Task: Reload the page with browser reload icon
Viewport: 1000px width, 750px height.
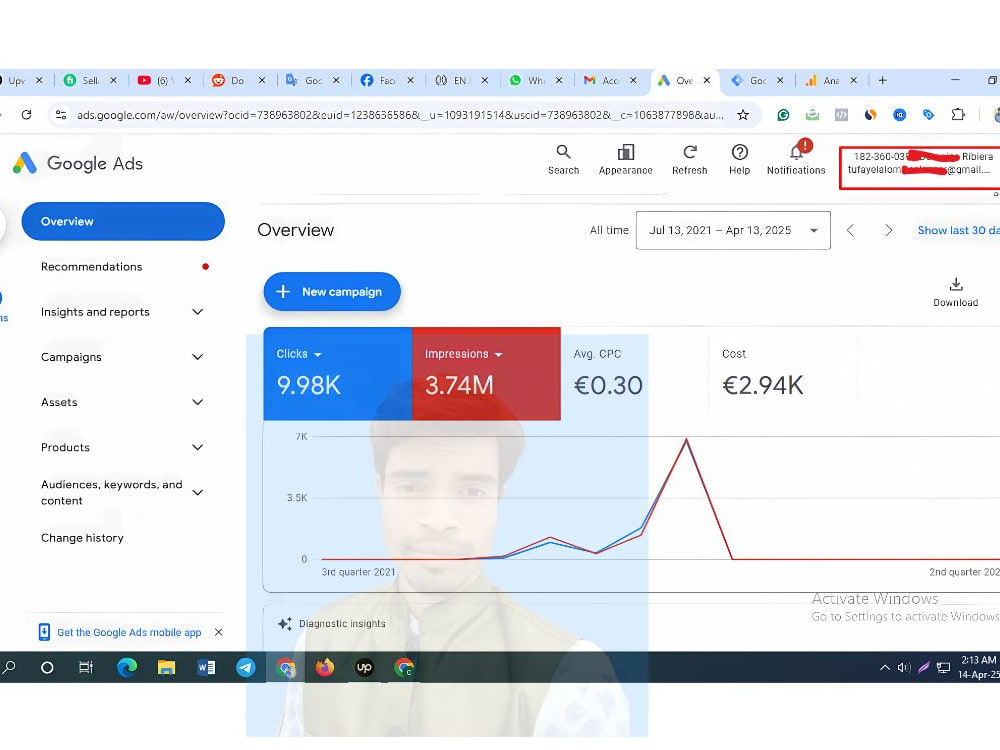Action: [26, 115]
